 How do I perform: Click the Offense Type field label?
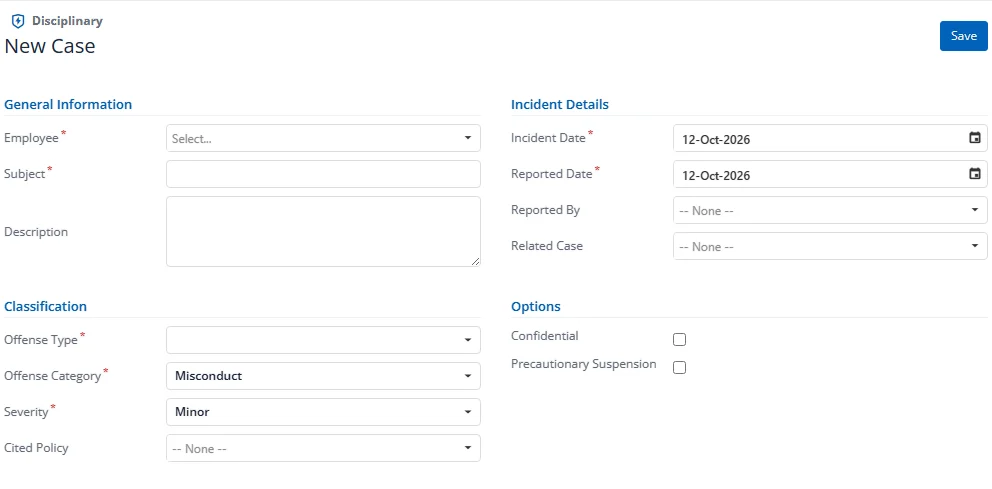click(40, 340)
